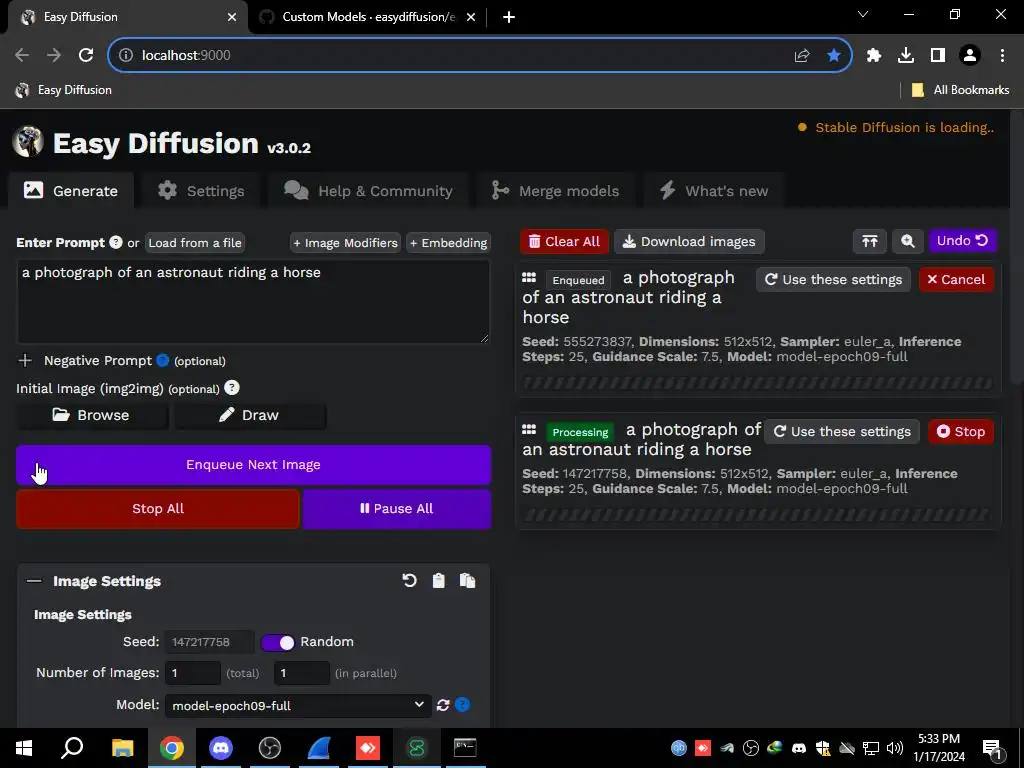Viewport: 1024px width, 768px height.
Task: Browse for an initial image
Action: point(92,415)
